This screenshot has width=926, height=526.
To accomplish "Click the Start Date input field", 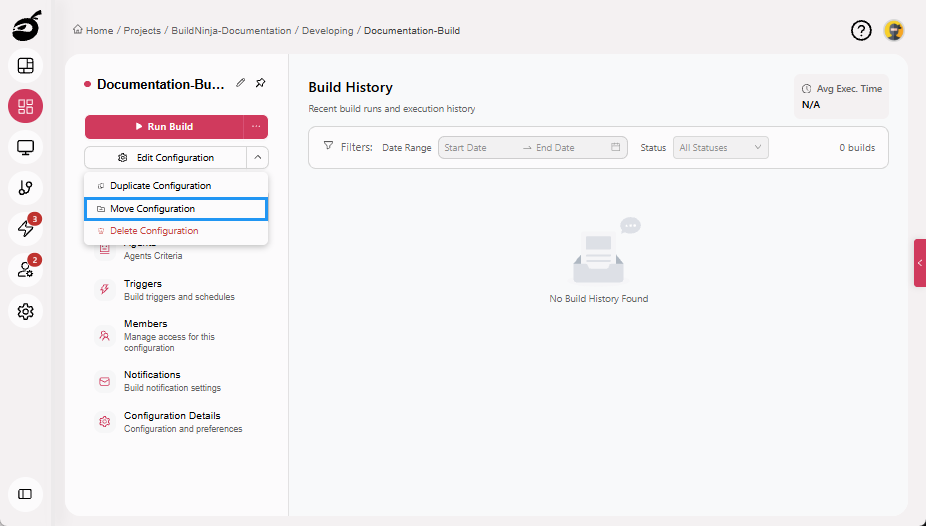I will coord(478,148).
